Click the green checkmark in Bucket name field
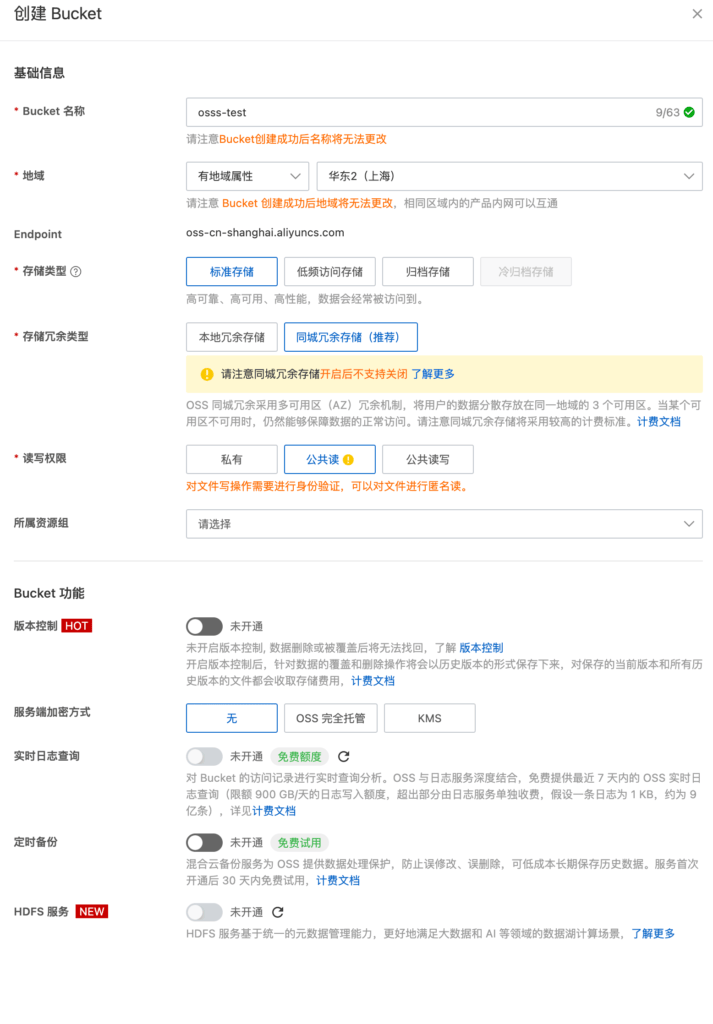 point(689,113)
